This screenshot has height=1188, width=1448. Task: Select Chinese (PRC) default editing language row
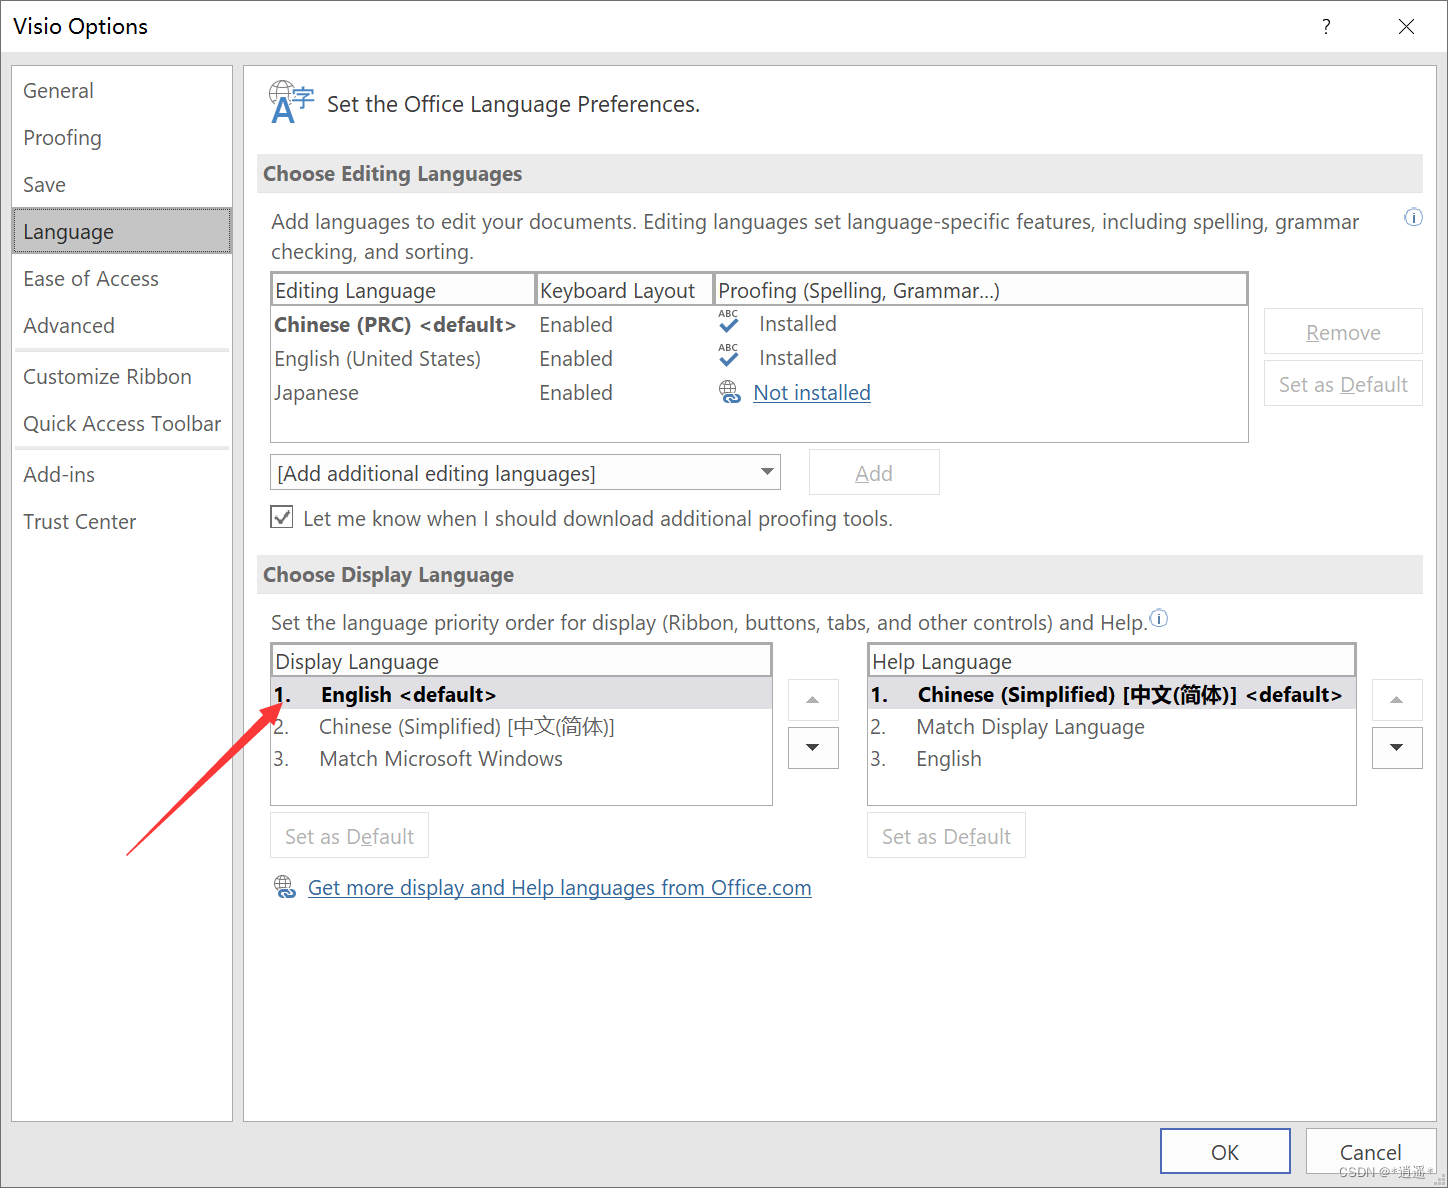(x=759, y=325)
